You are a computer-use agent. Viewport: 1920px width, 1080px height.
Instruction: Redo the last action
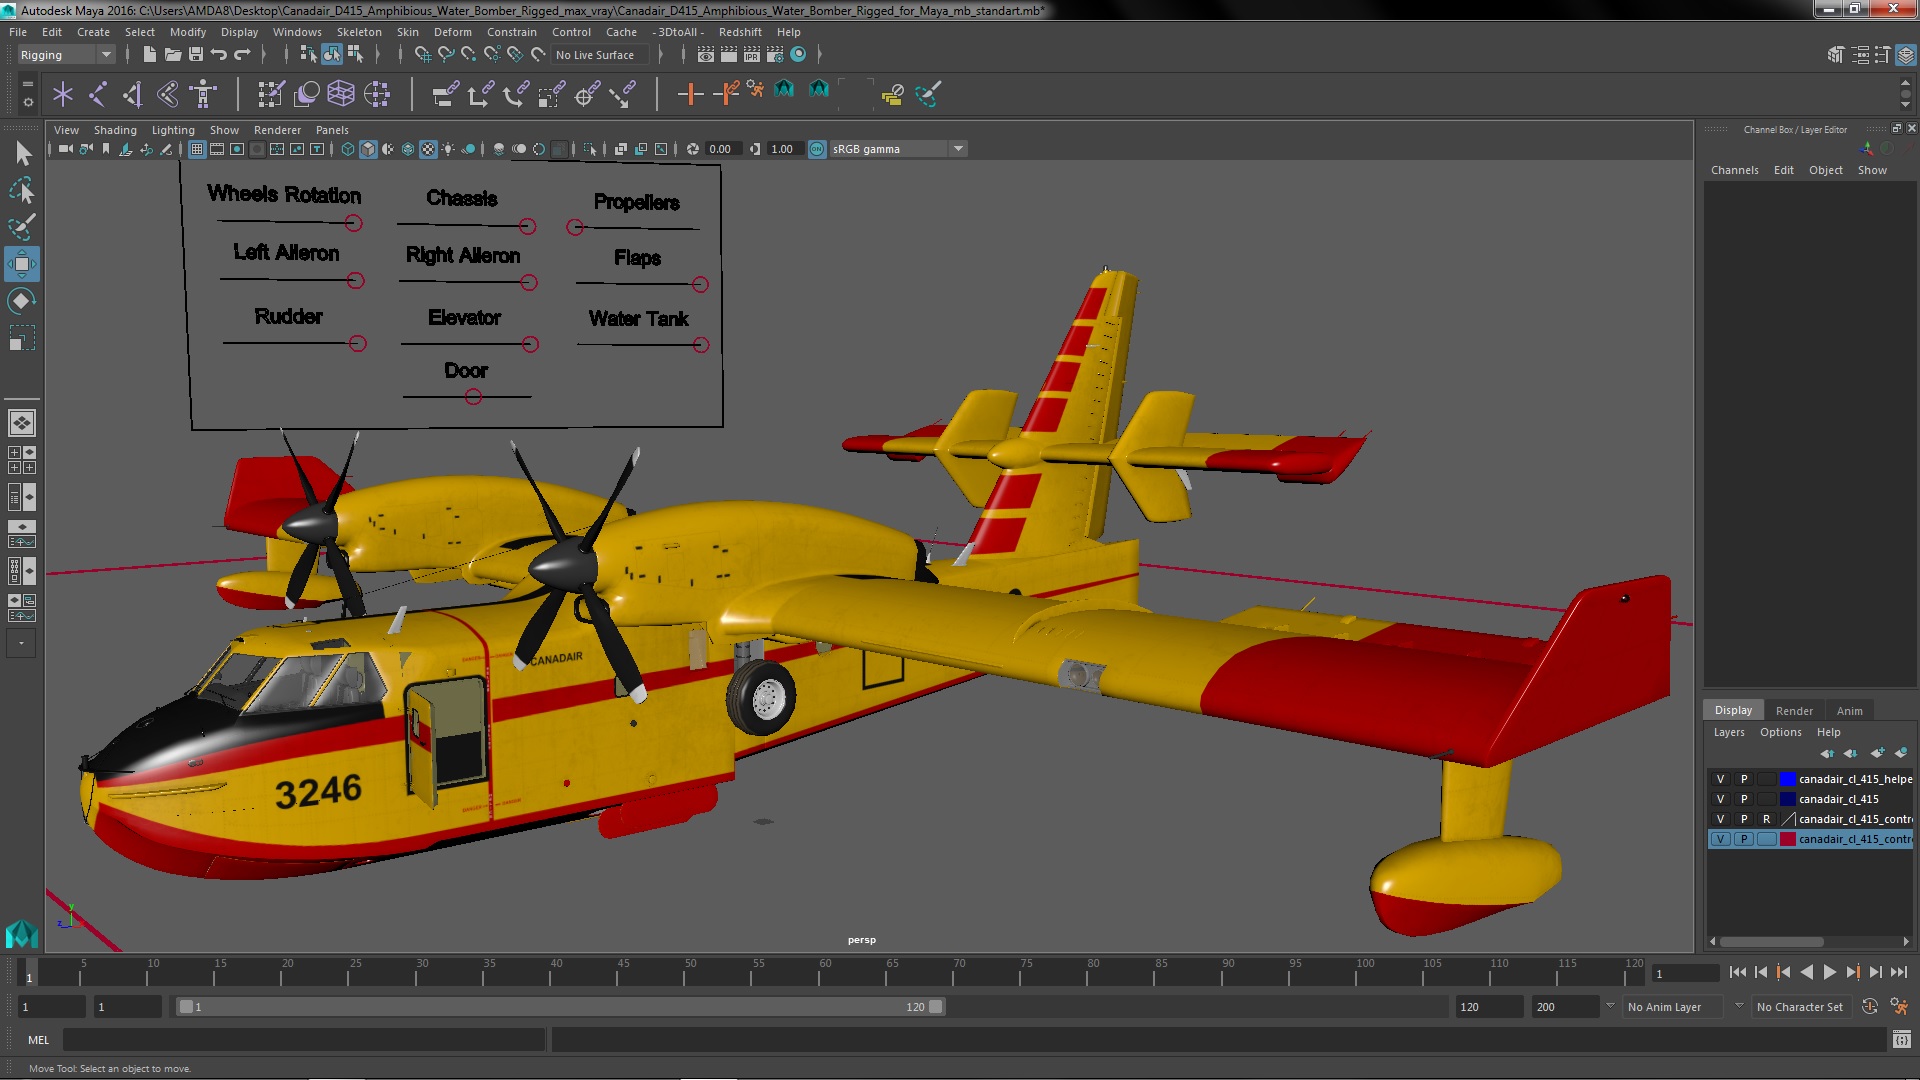click(x=242, y=54)
